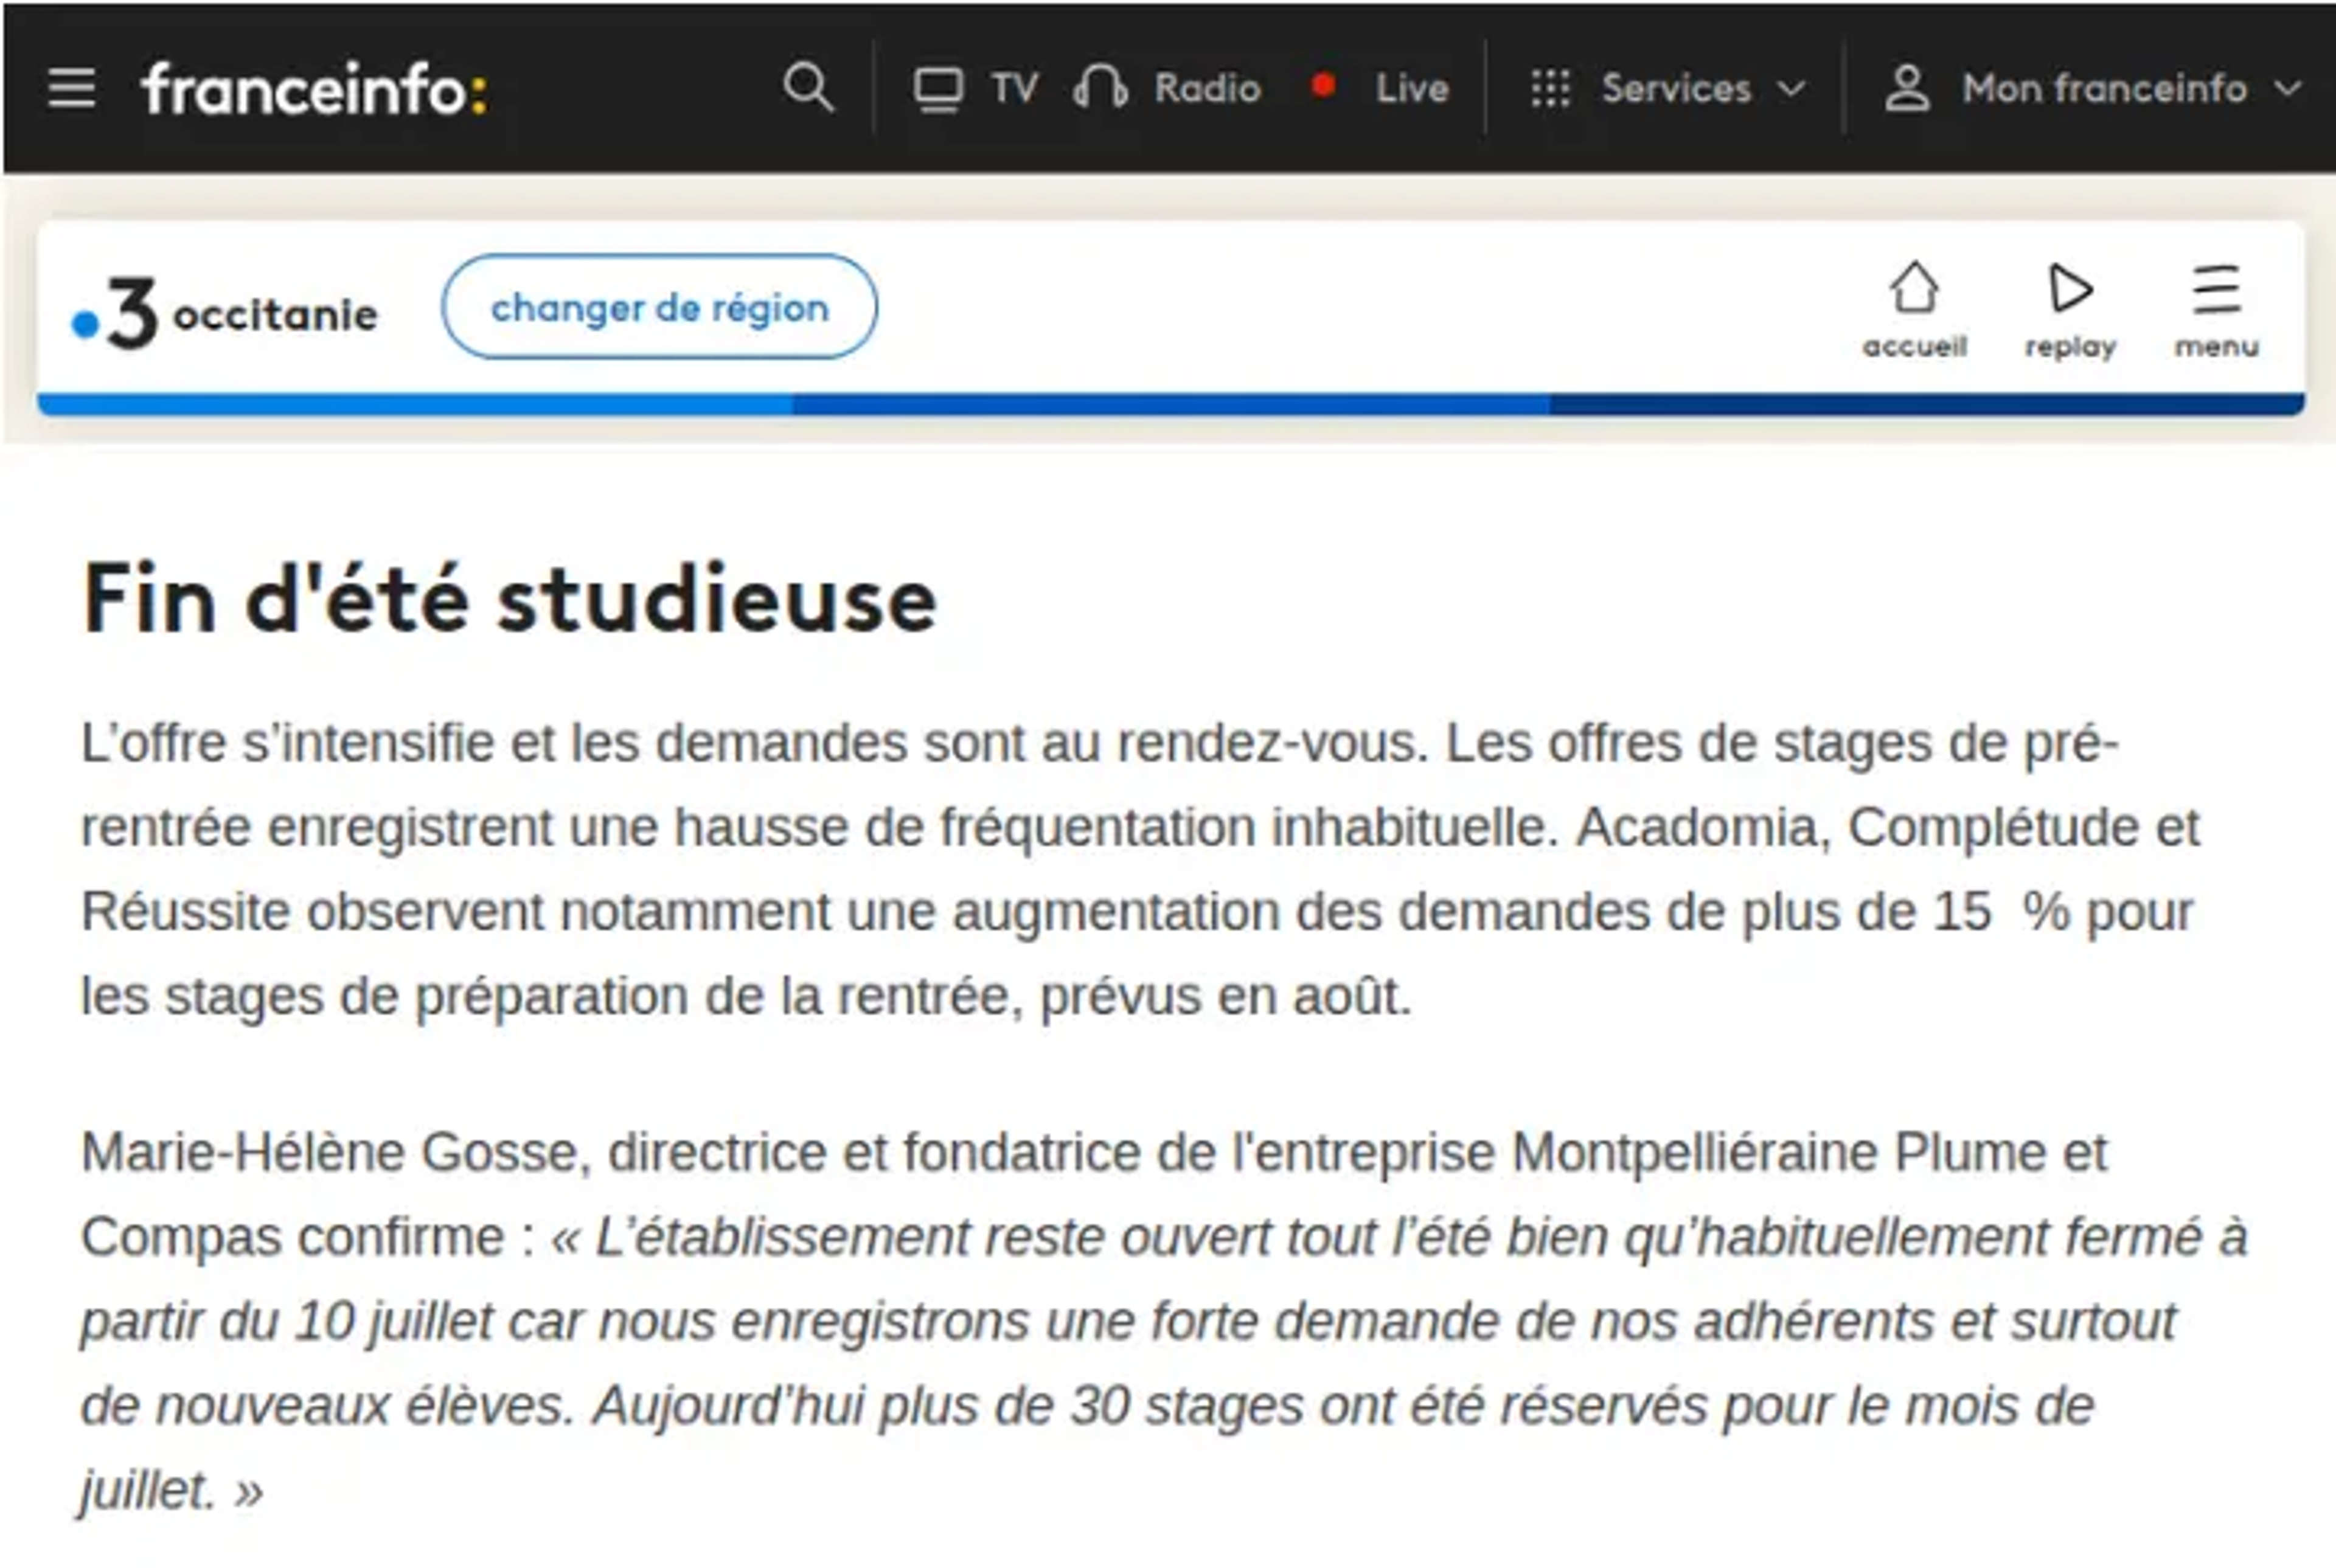Open the TV section link
The height and width of the screenshot is (1568, 2336).
(1014, 89)
